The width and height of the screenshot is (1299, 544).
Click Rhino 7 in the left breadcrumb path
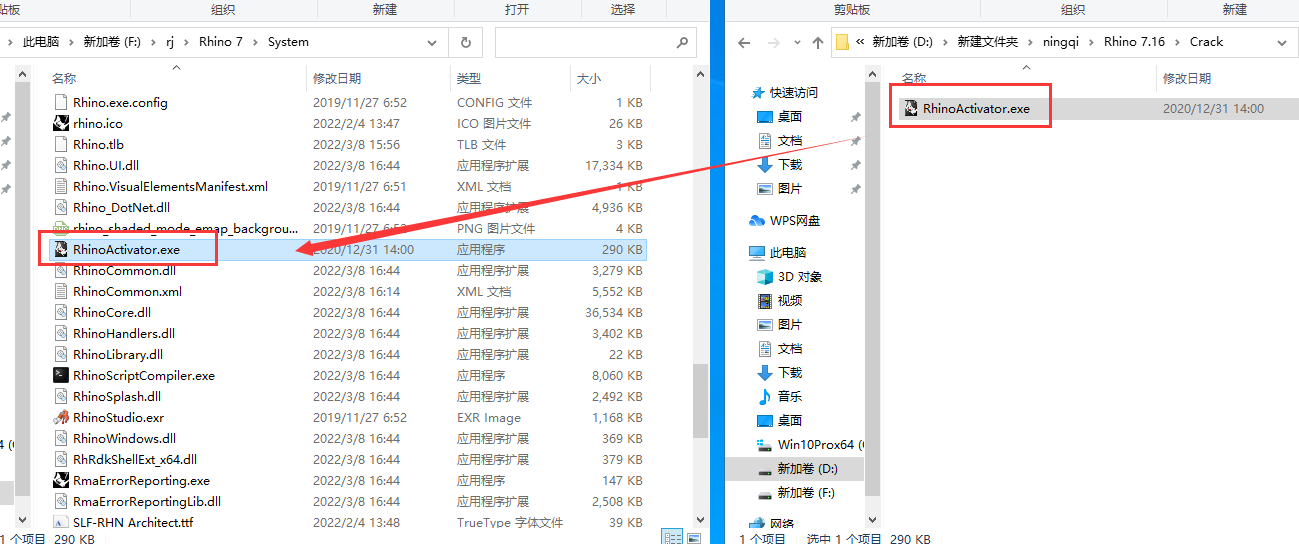pyautogui.click(x=221, y=42)
